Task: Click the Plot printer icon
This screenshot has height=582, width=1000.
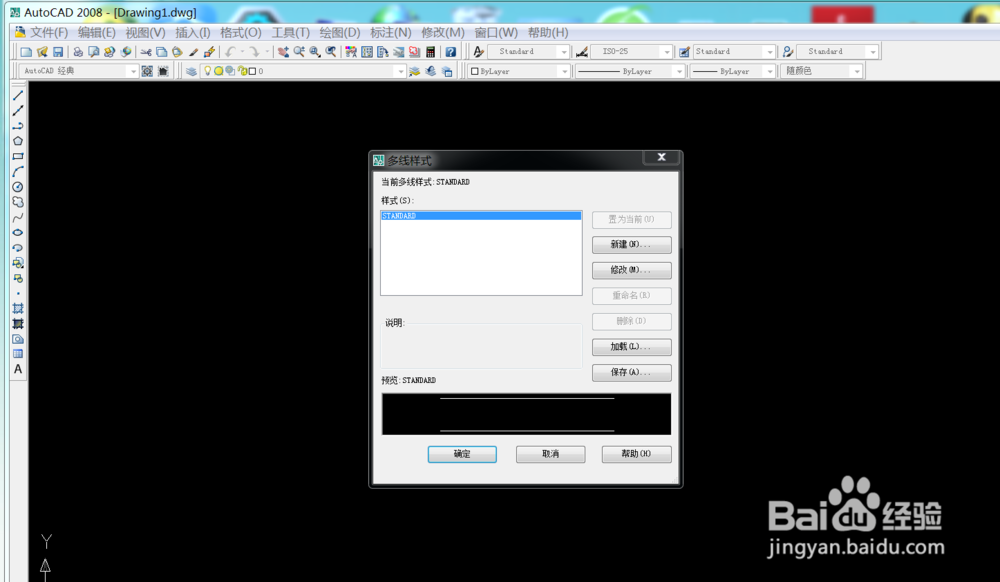Action: pyautogui.click(x=78, y=52)
